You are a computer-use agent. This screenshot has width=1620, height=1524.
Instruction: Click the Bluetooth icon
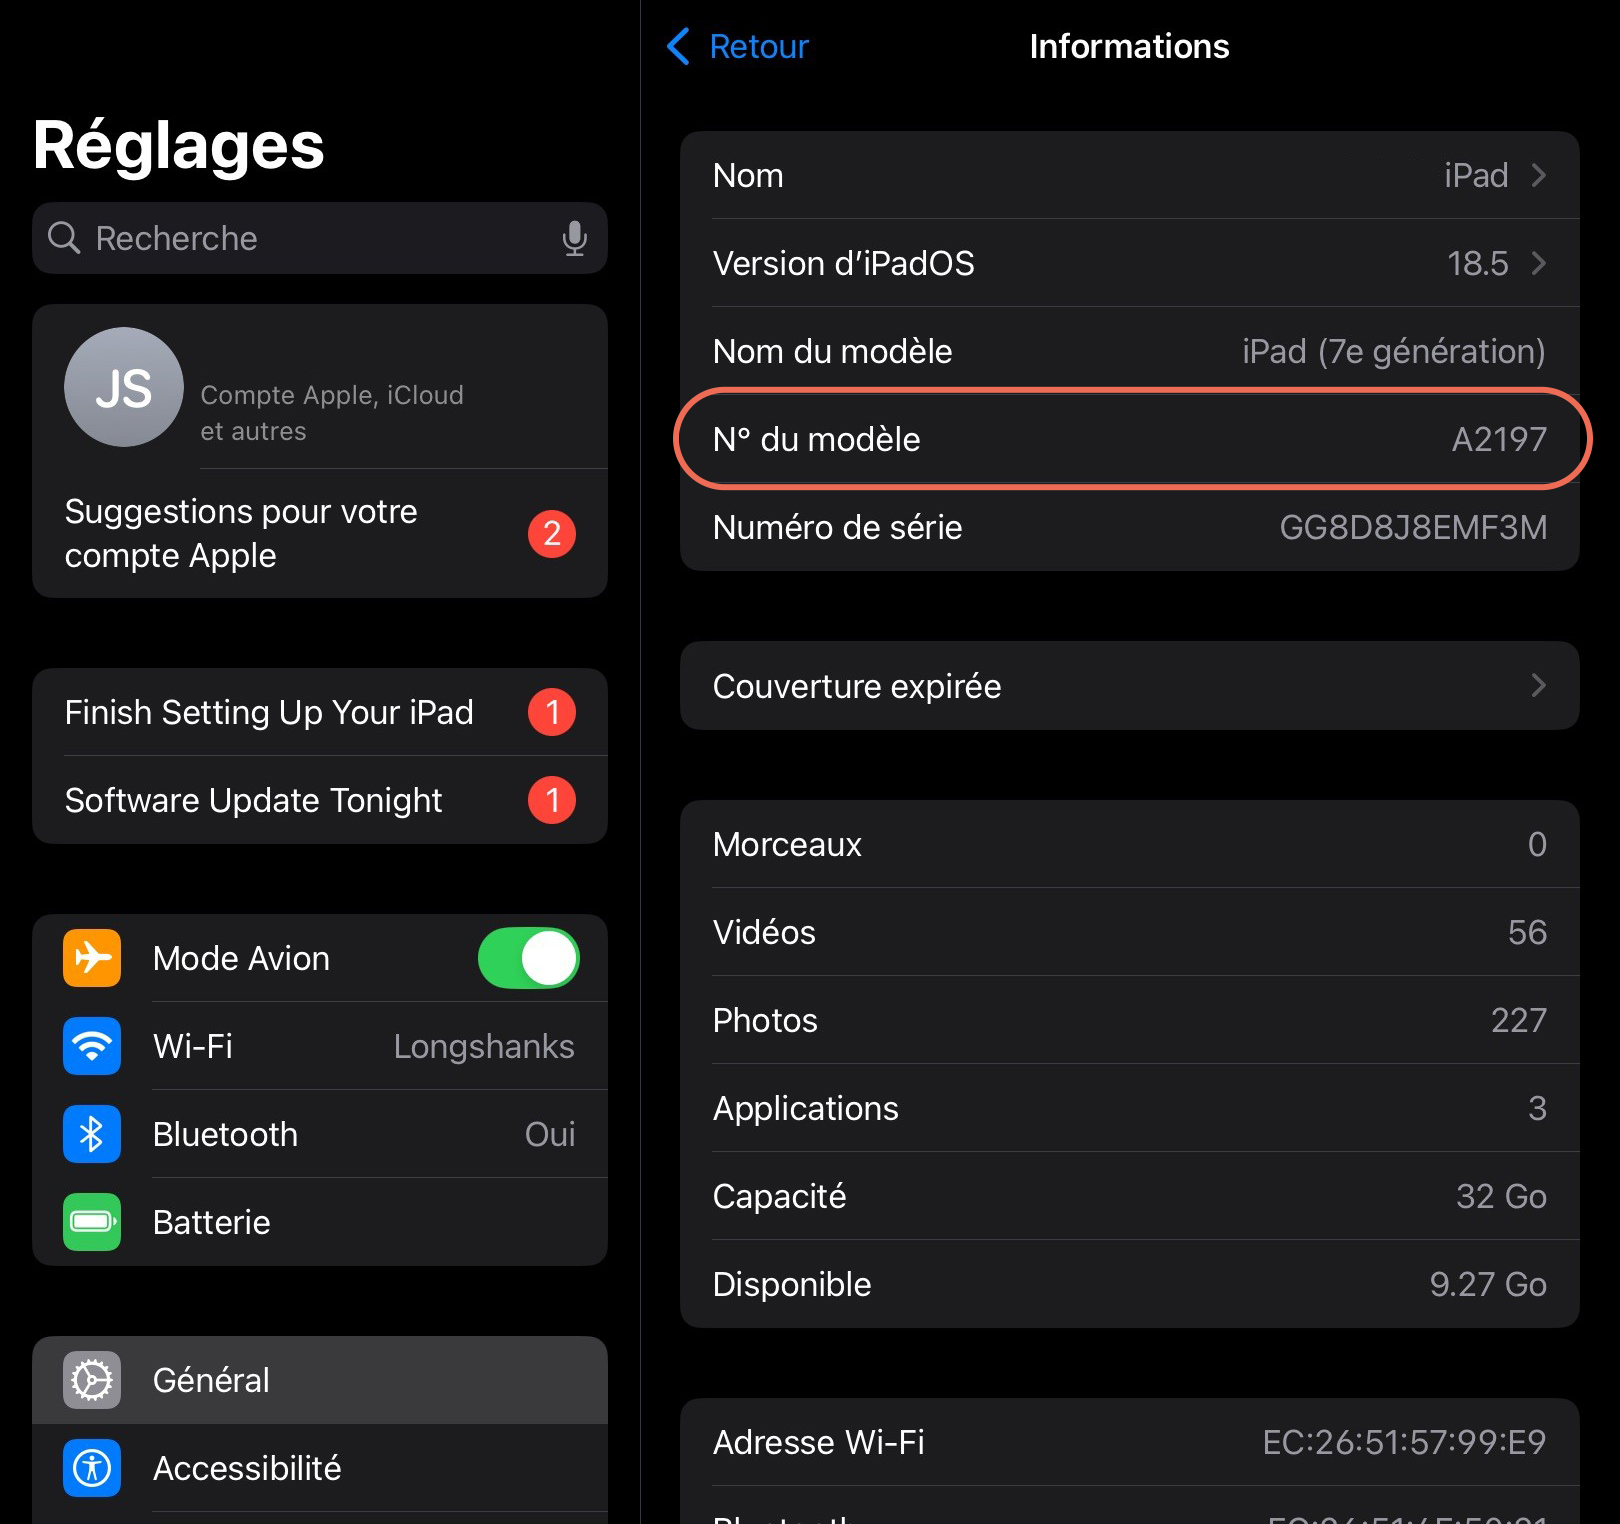tap(92, 1134)
